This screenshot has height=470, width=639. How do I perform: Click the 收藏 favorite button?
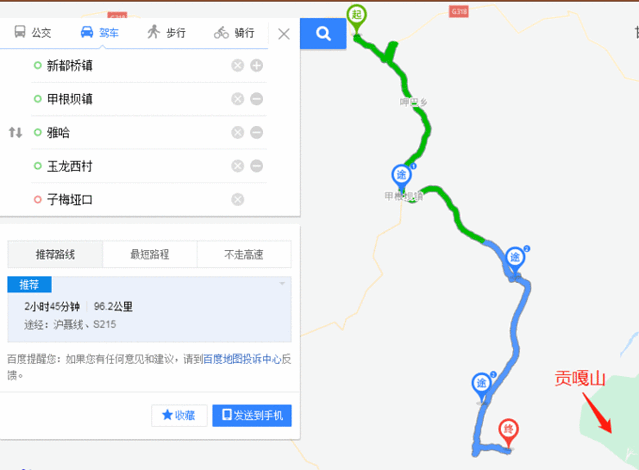[179, 415]
